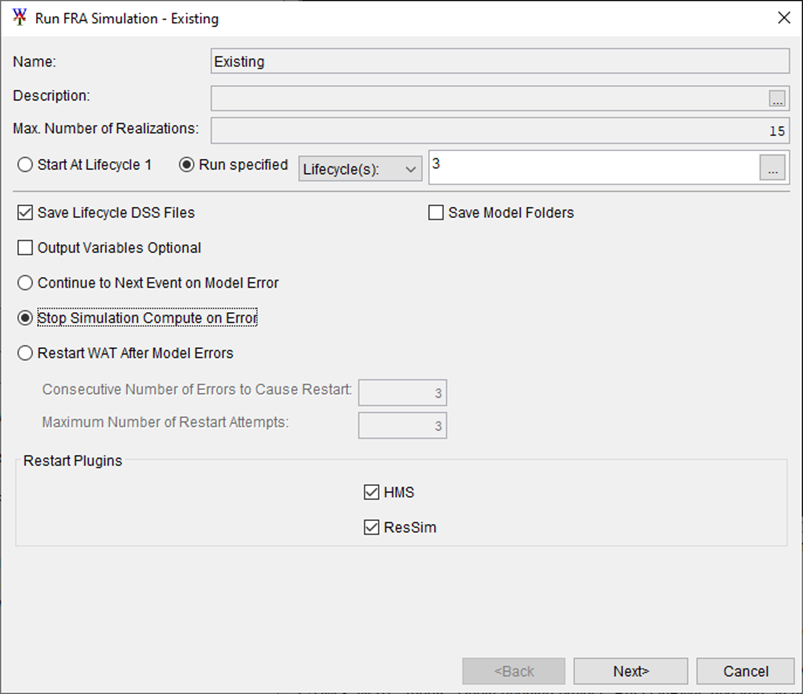The image size is (803, 694).
Task: Click the lifecycle number field containing 3
Action: [x=590, y=168]
